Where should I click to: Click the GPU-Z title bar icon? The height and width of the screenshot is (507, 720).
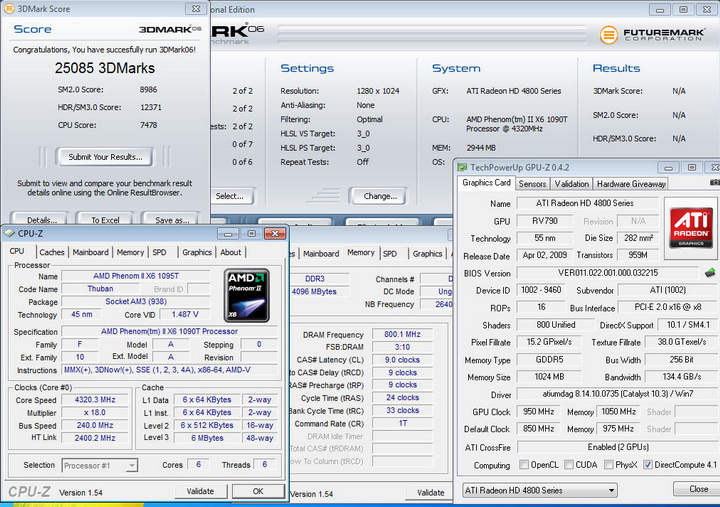point(462,167)
